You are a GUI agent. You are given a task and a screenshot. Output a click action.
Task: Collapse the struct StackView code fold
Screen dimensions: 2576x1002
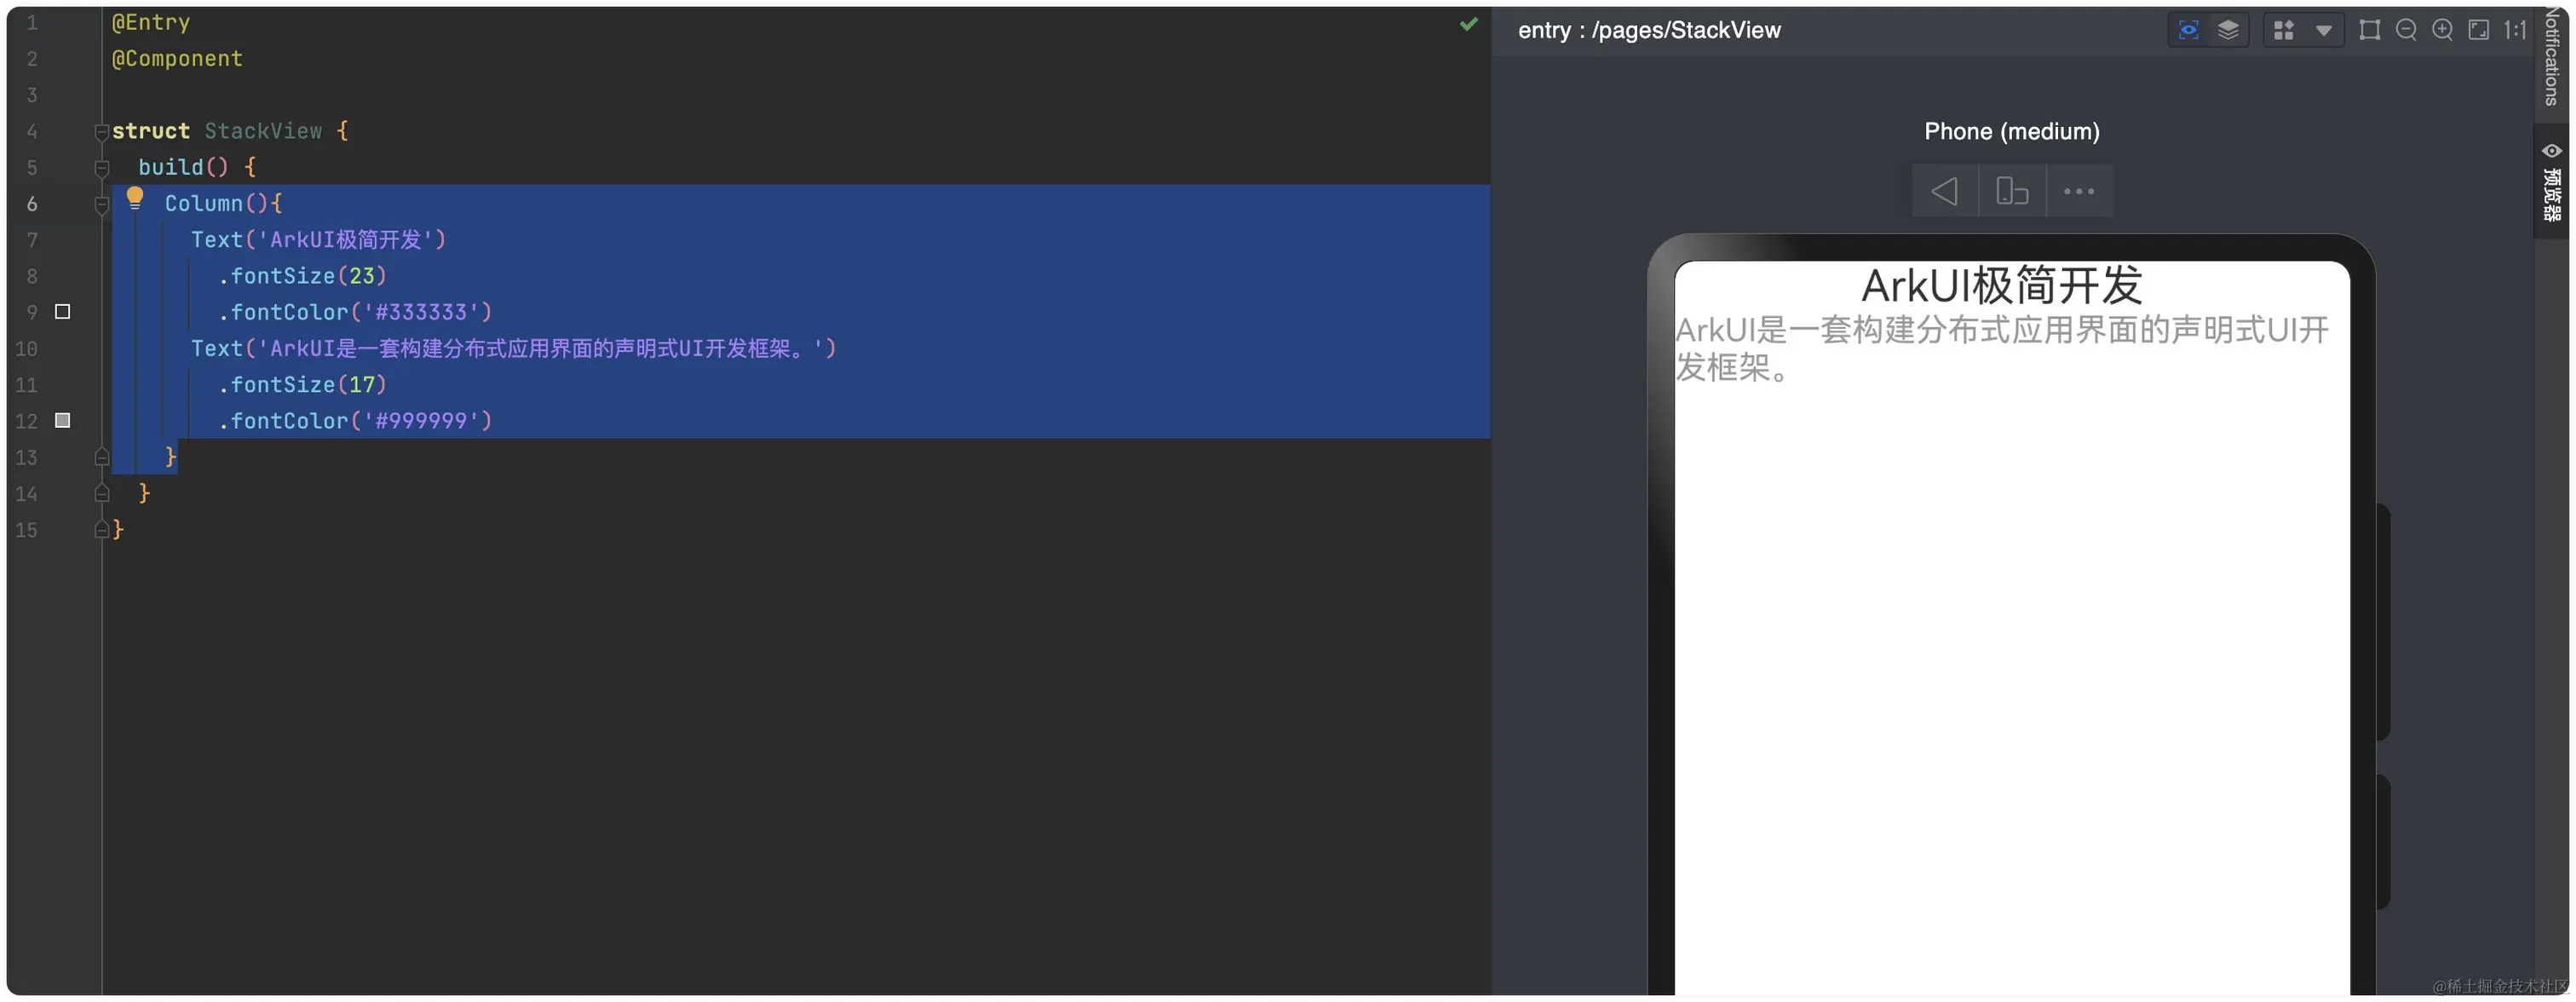point(101,131)
